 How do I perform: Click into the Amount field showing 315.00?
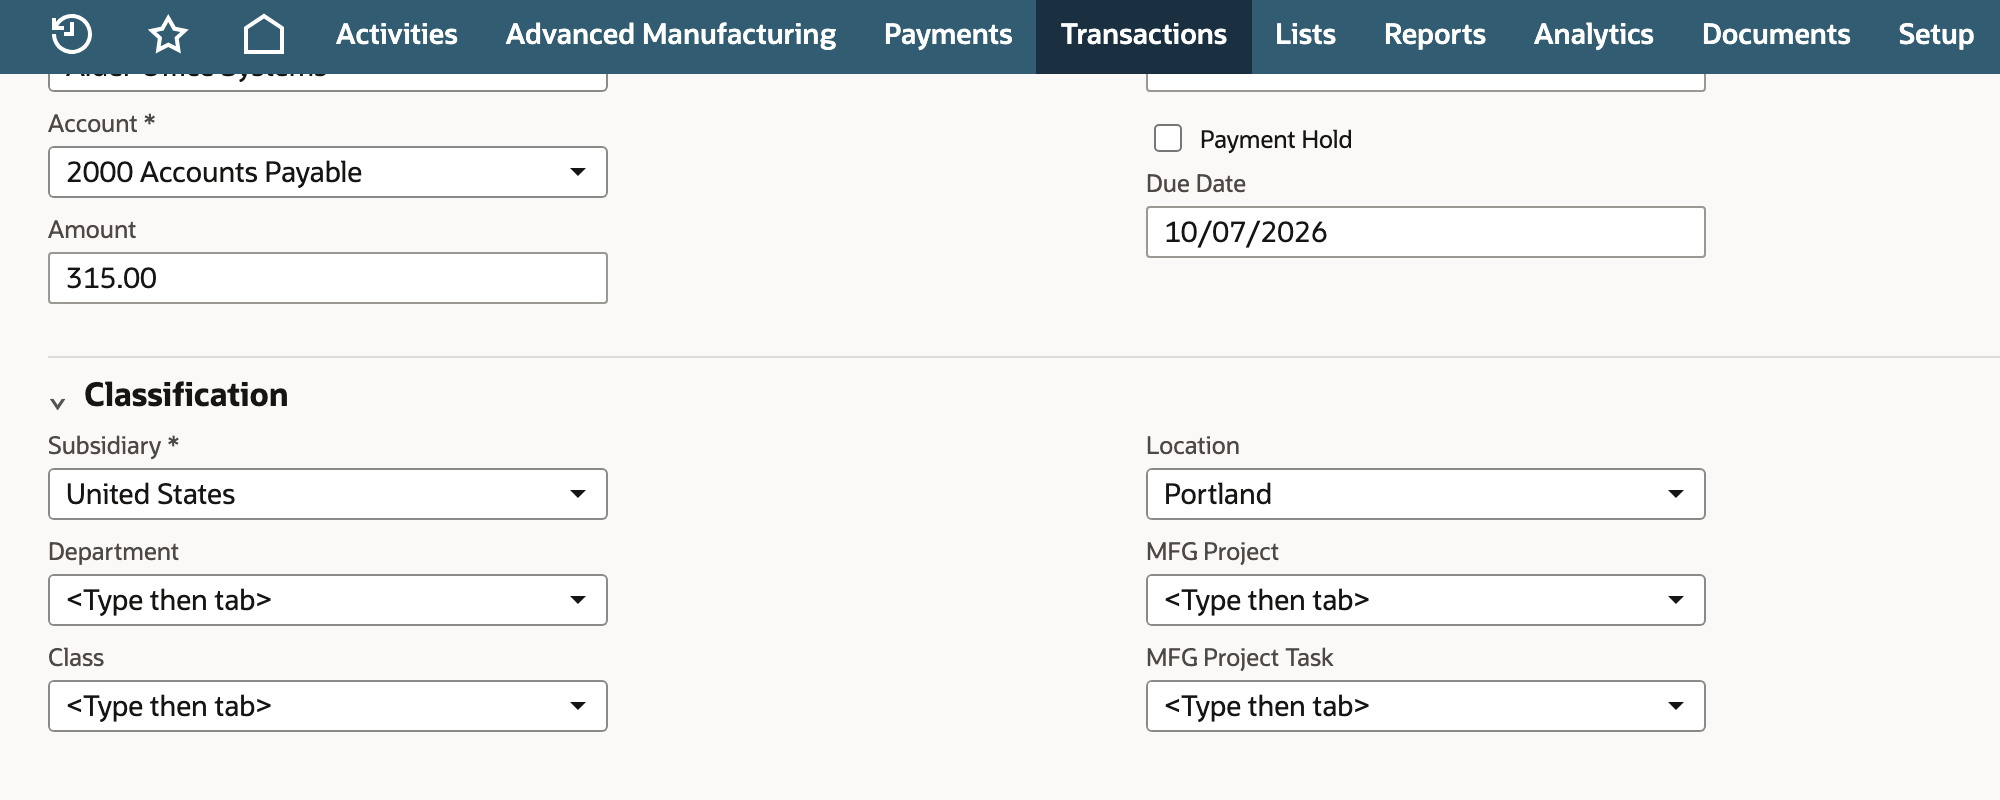[328, 278]
